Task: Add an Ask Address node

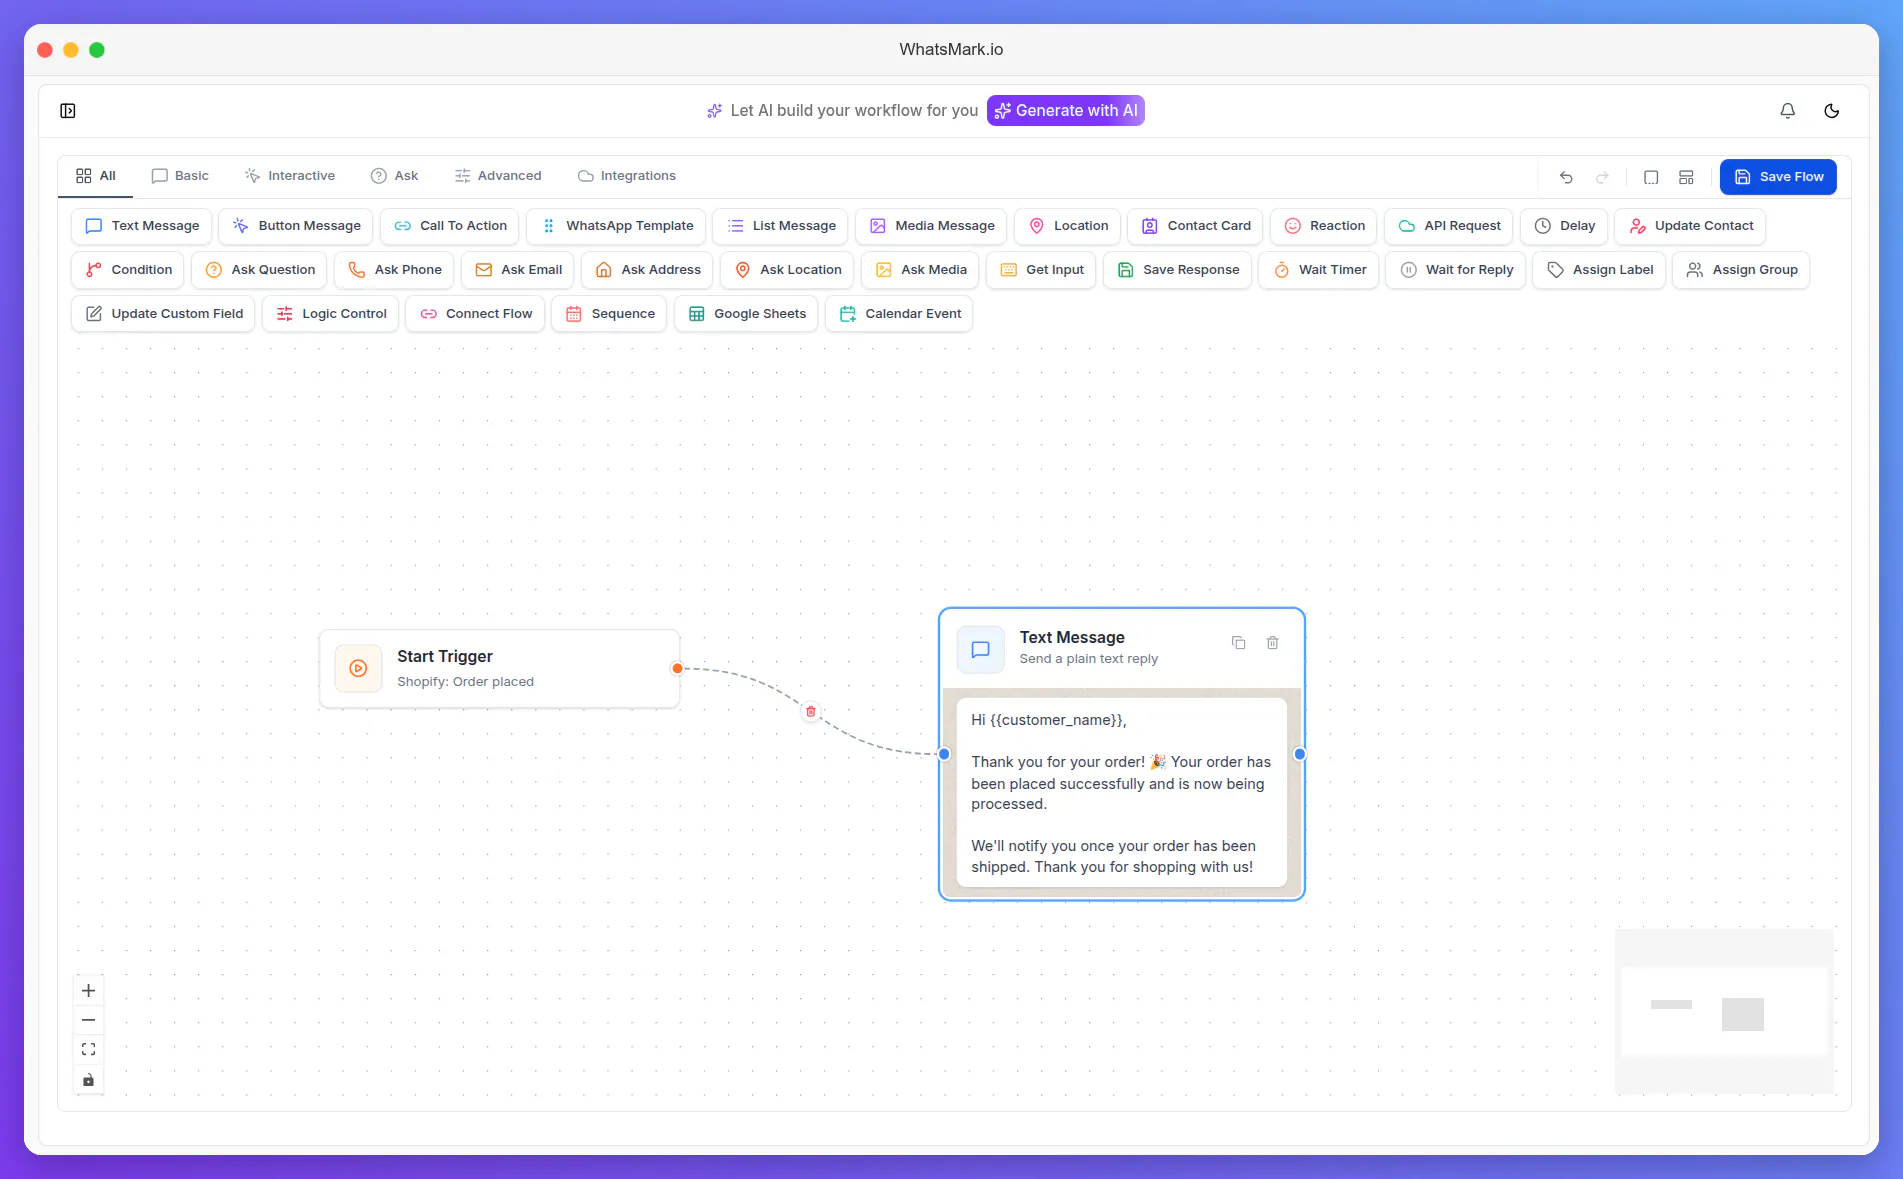Action: [x=647, y=270]
